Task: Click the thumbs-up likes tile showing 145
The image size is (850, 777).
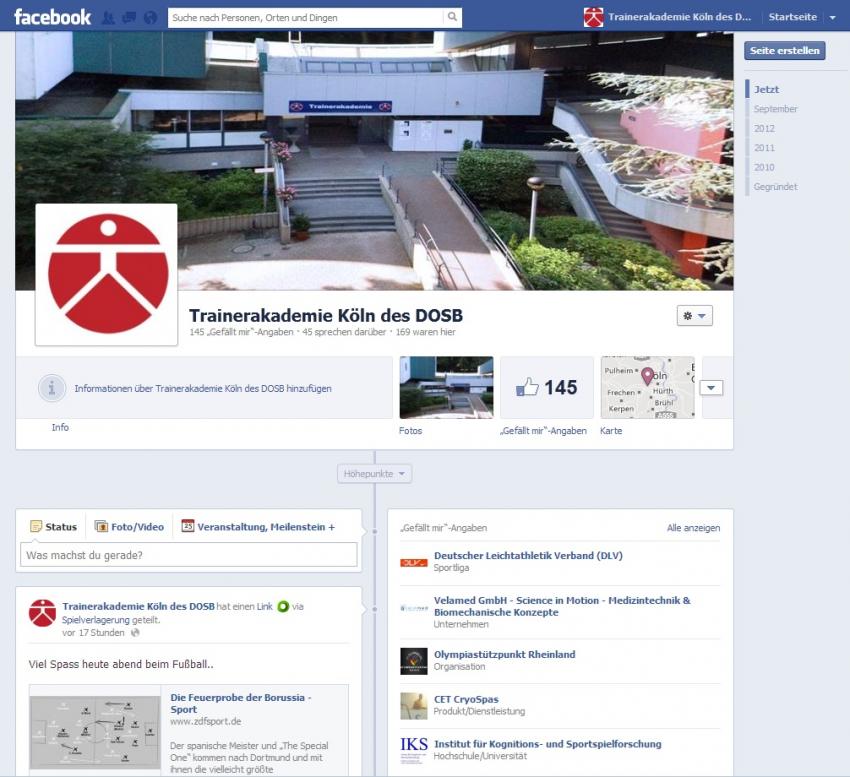Action: tap(546, 388)
